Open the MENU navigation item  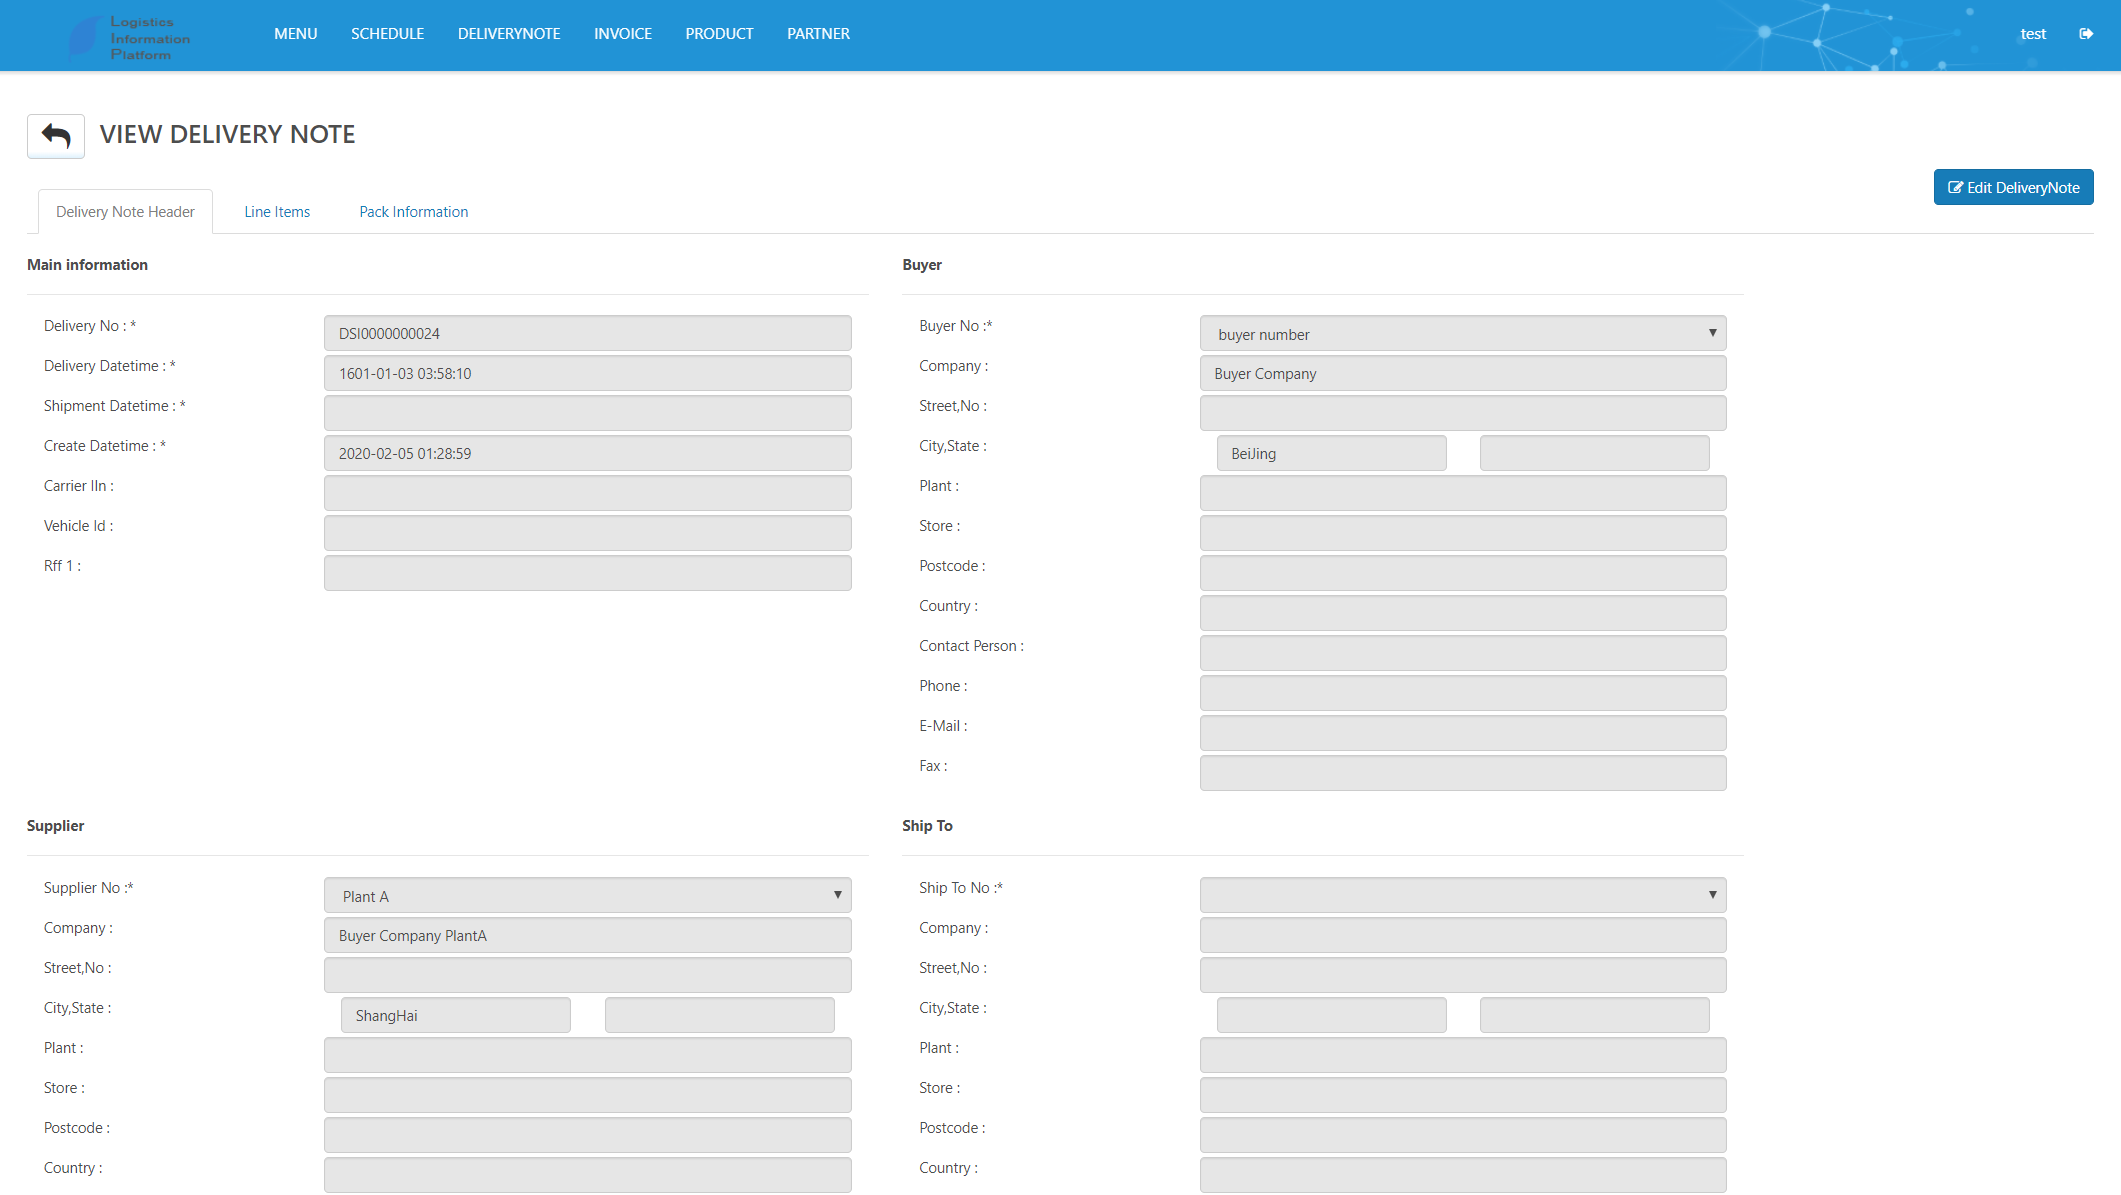296,34
